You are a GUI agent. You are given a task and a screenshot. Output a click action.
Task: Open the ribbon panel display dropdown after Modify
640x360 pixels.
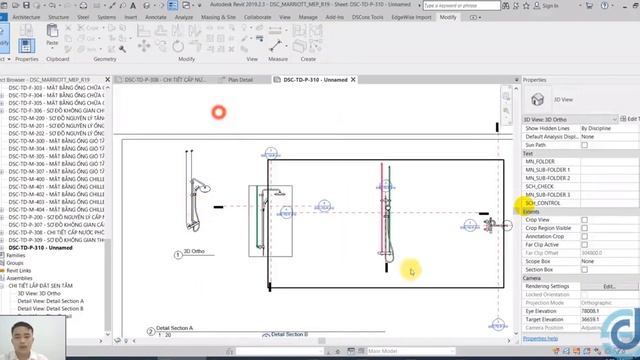(475, 17)
